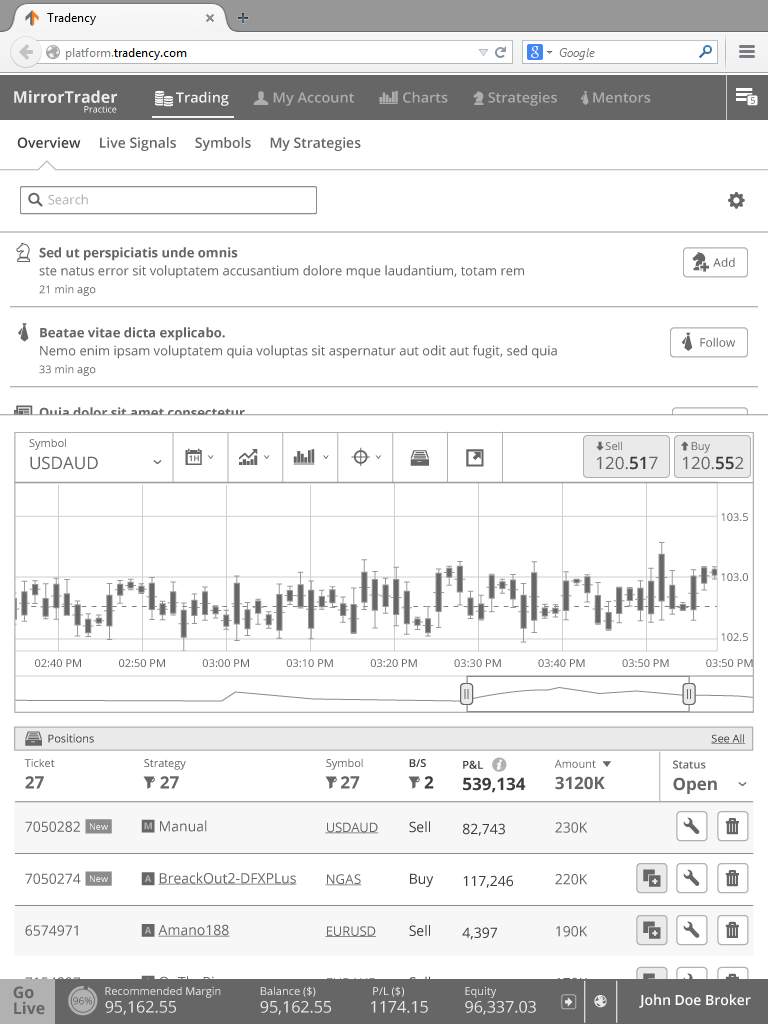Click the pop-out chart icon
The image size is (768, 1024).
coord(475,457)
